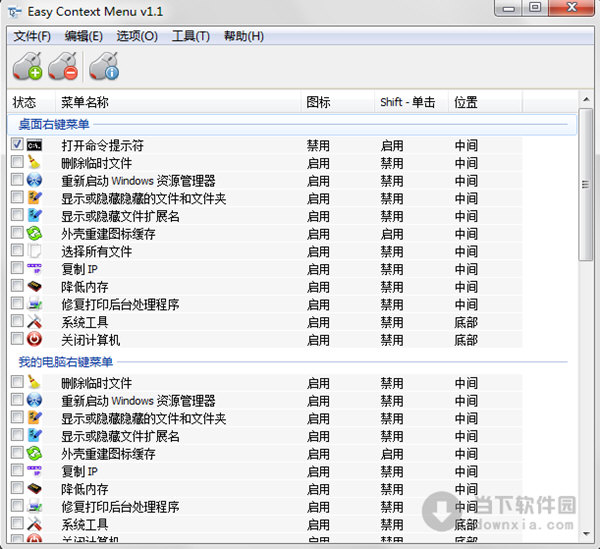
Task: Click the 状态 column header
Action: tap(31, 102)
